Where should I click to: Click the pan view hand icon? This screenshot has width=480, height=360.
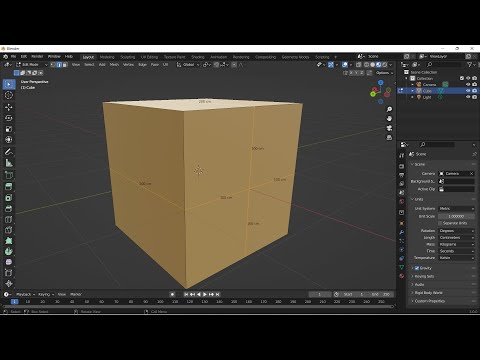point(389,119)
